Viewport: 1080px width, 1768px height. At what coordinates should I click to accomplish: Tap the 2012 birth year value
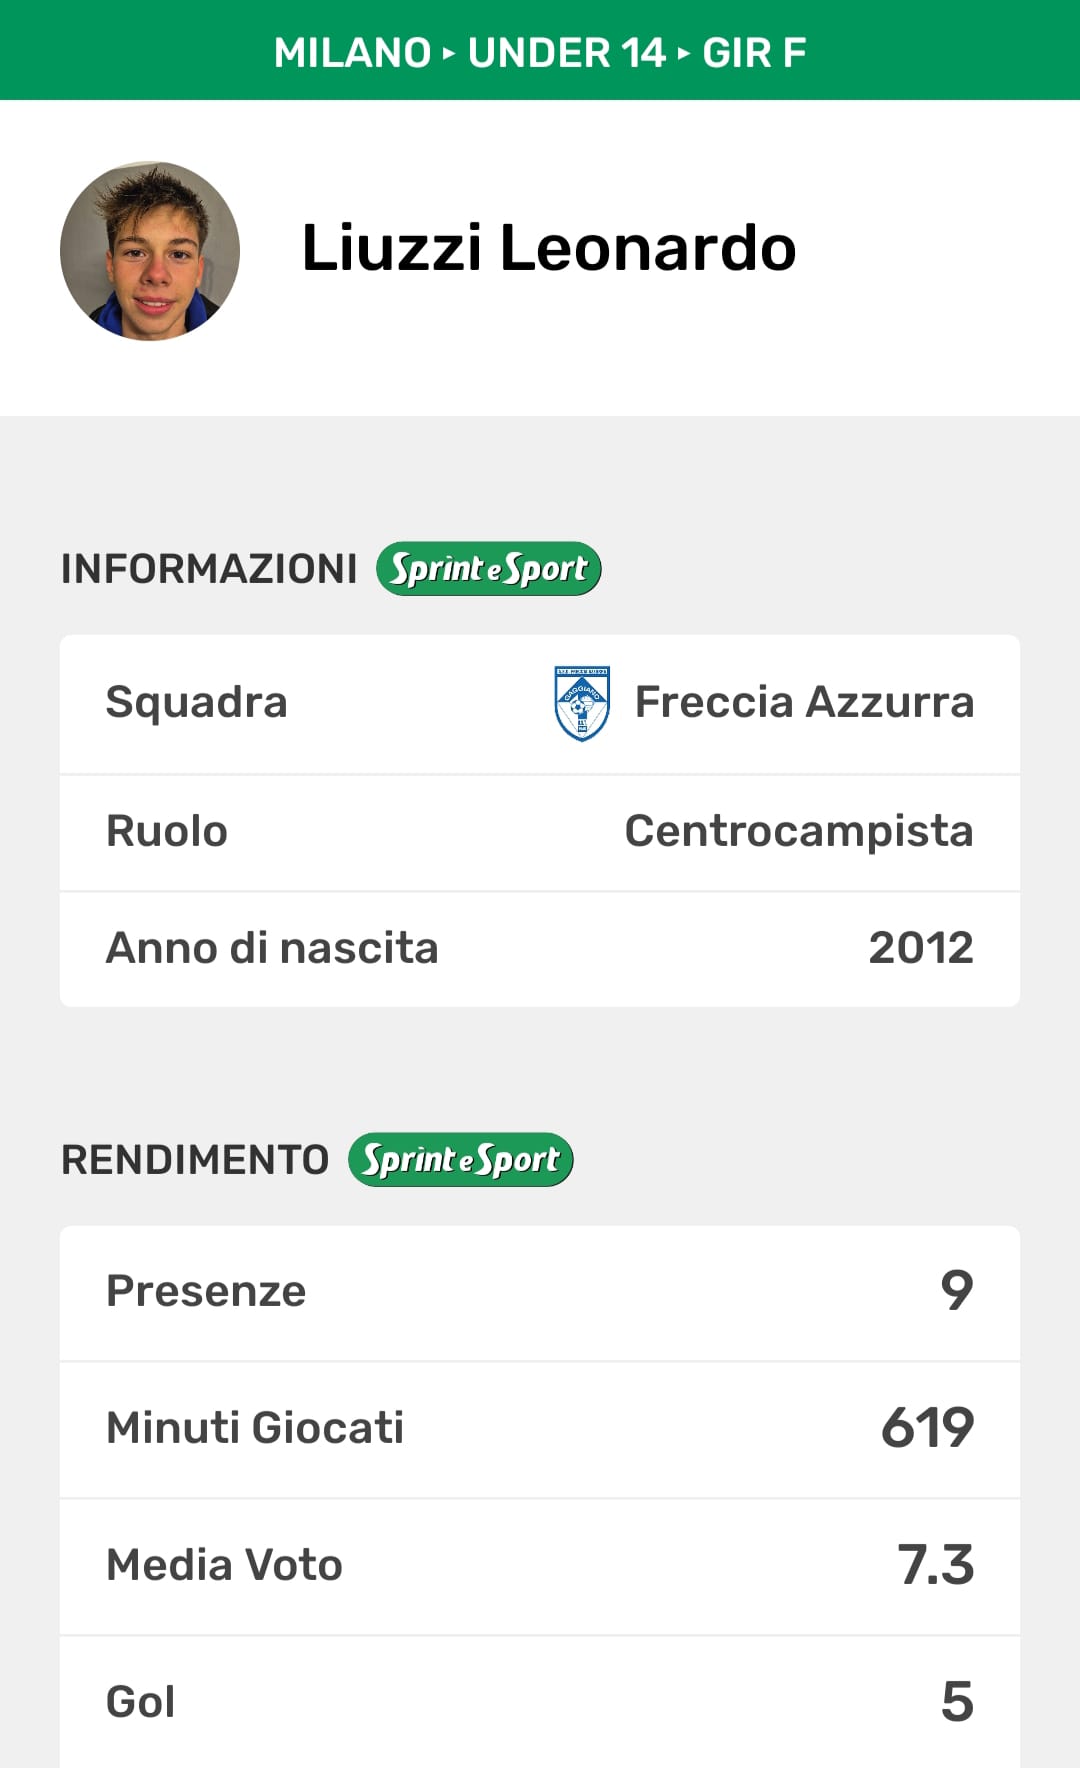pos(920,948)
